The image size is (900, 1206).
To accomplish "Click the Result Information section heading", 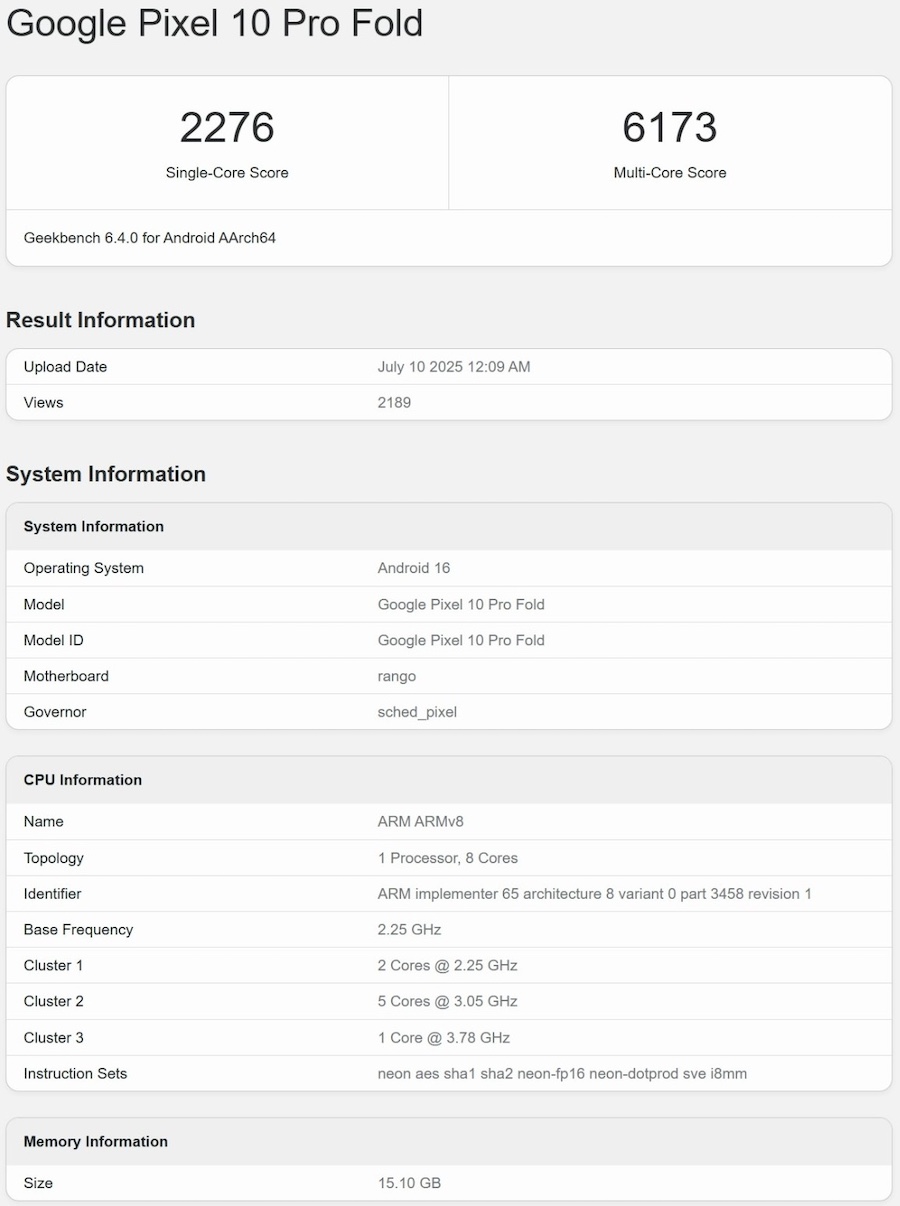I will 100,320.
